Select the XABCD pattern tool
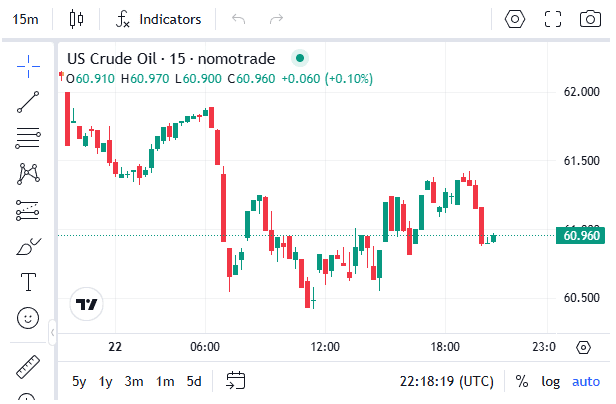The height and width of the screenshot is (404, 616). click(x=28, y=174)
